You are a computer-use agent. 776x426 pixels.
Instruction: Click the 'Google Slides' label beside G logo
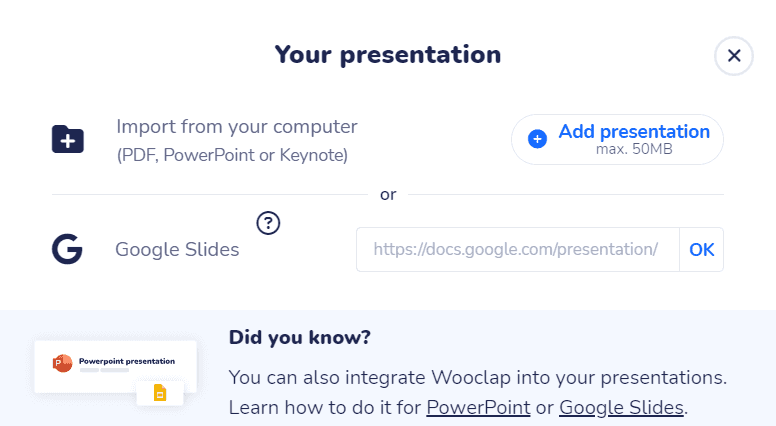[x=177, y=249]
